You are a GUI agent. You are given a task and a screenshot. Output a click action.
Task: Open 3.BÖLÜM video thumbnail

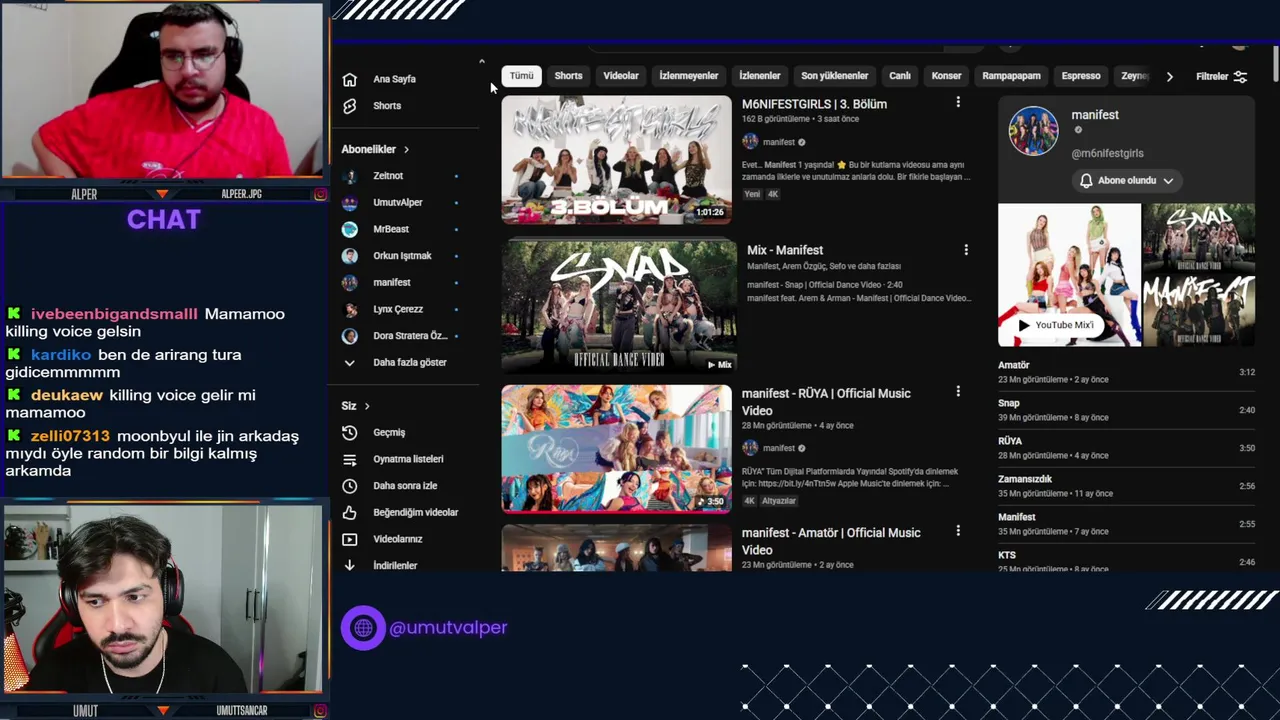tap(617, 159)
